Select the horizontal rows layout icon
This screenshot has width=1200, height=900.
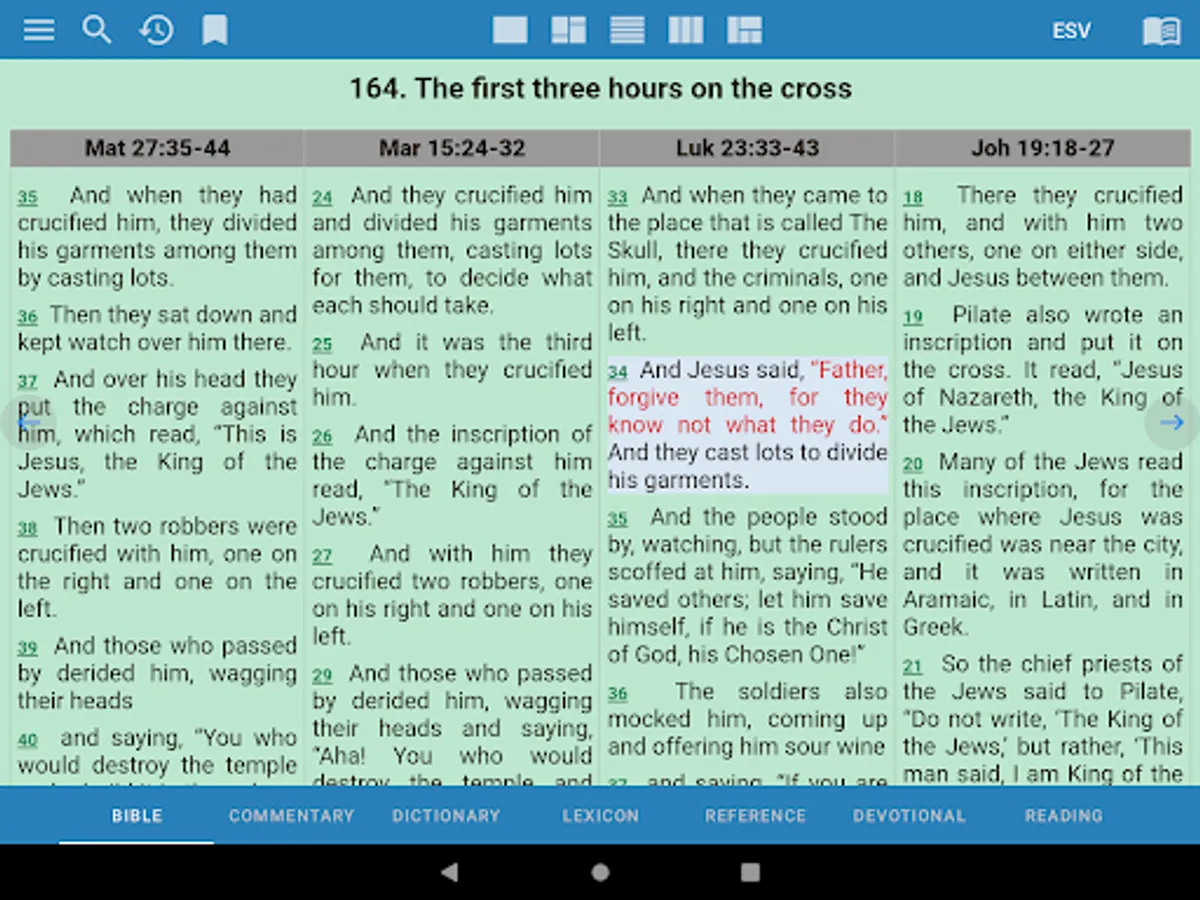627,30
